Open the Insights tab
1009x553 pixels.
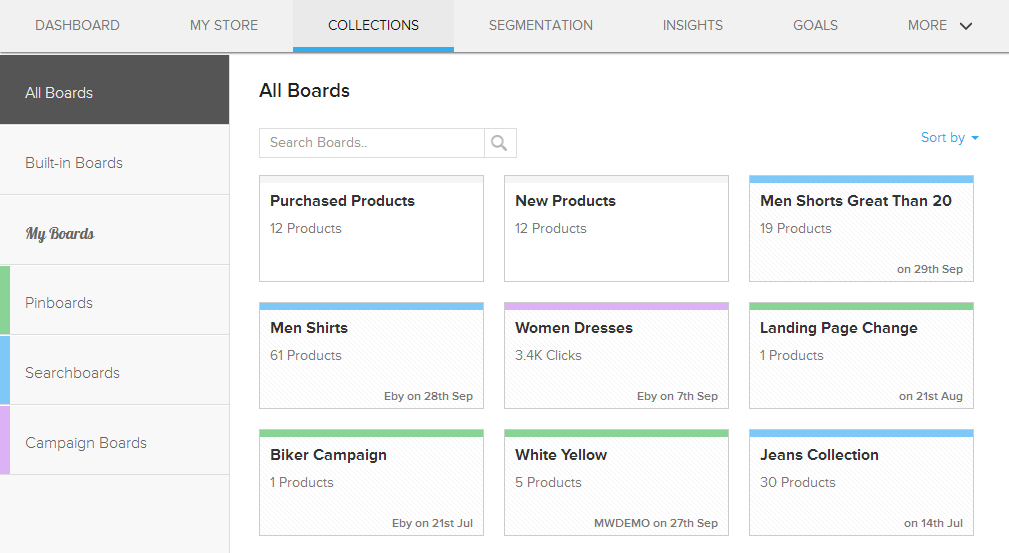(x=692, y=26)
